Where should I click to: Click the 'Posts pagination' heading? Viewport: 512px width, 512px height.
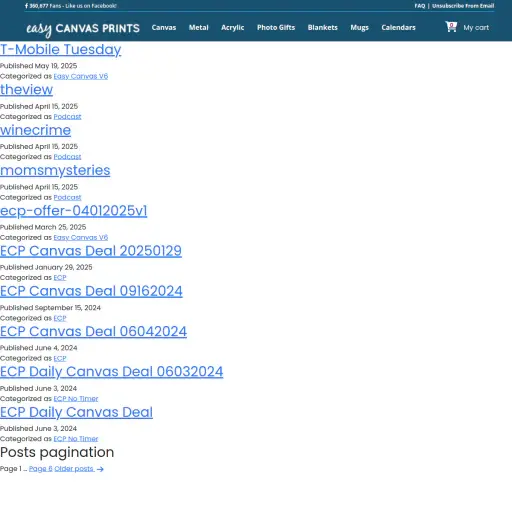57,453
